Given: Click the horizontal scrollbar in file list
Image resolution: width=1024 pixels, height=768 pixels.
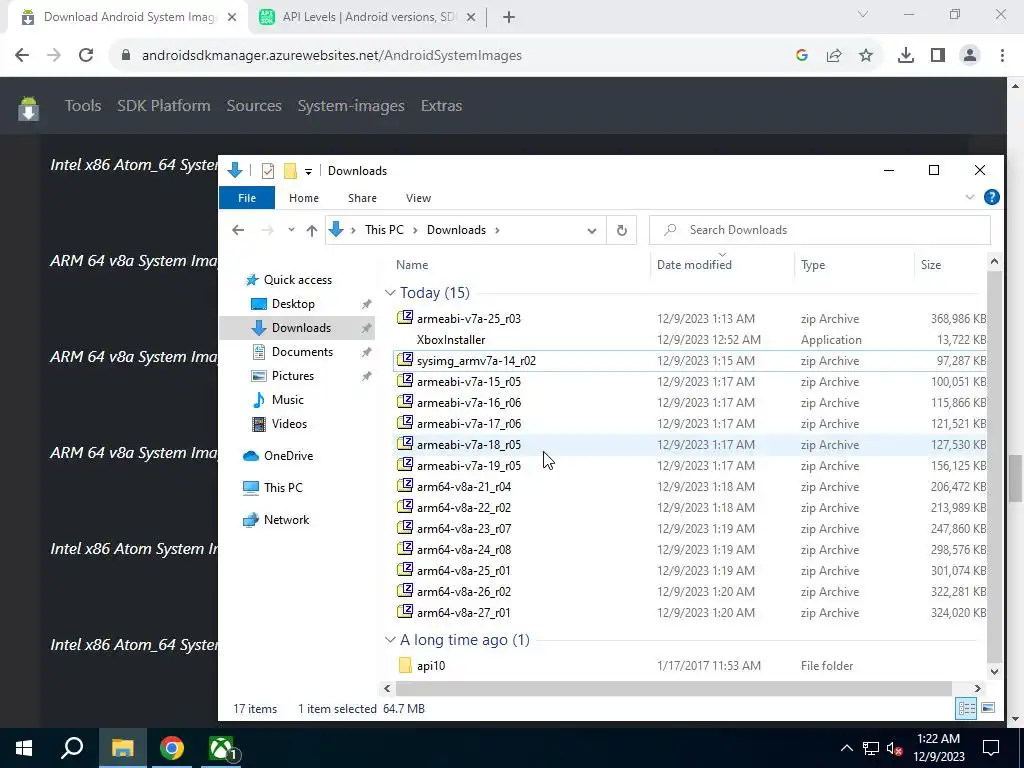Looking at the screenshot, I should click(673, 688).
